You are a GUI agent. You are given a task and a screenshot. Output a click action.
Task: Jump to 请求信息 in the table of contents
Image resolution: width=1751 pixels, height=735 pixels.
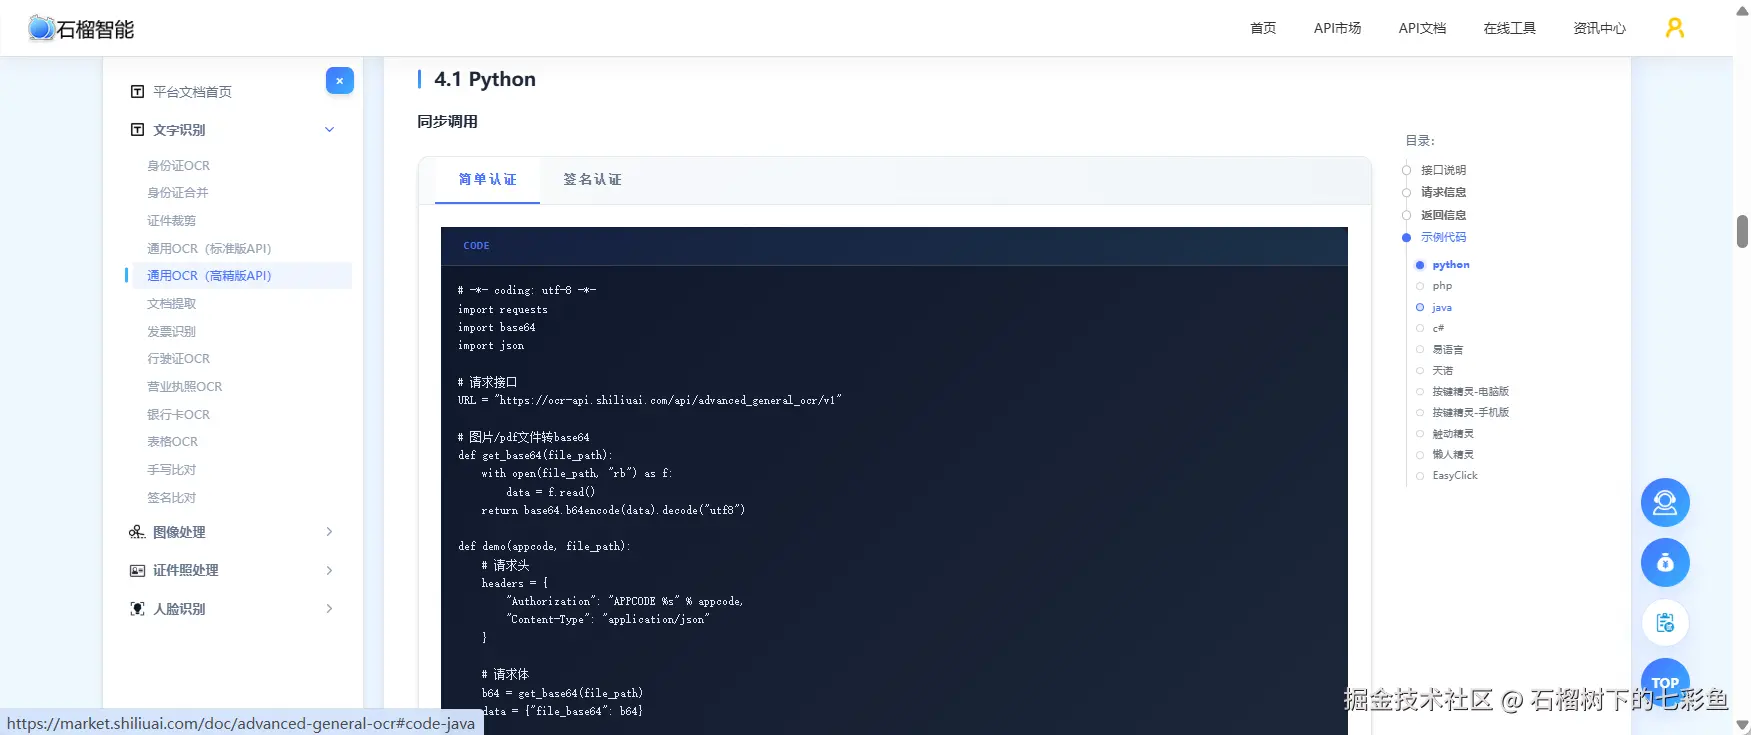pos(1443,192)
